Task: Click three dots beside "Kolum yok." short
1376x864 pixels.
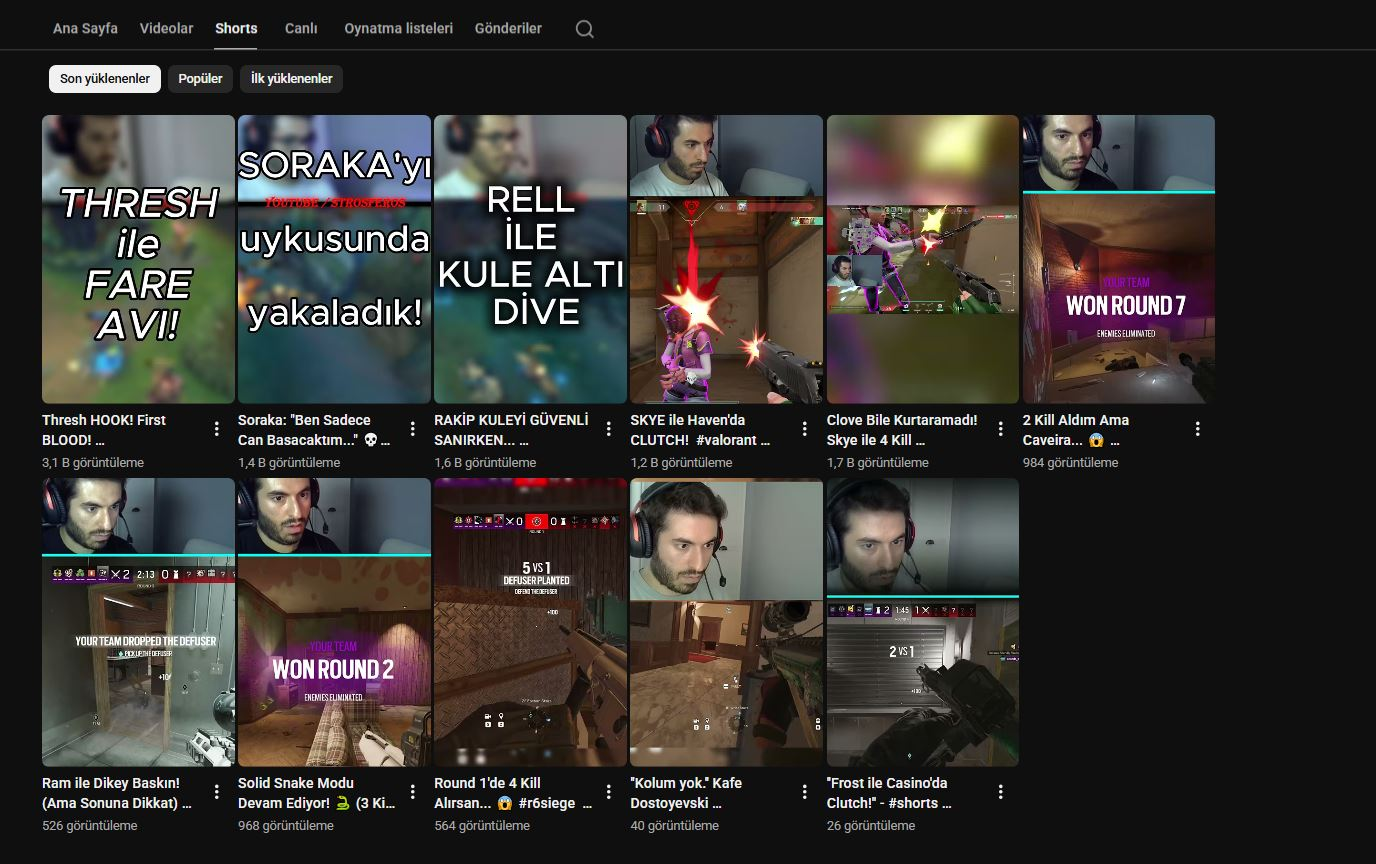Action: click(x=805, y=792)
